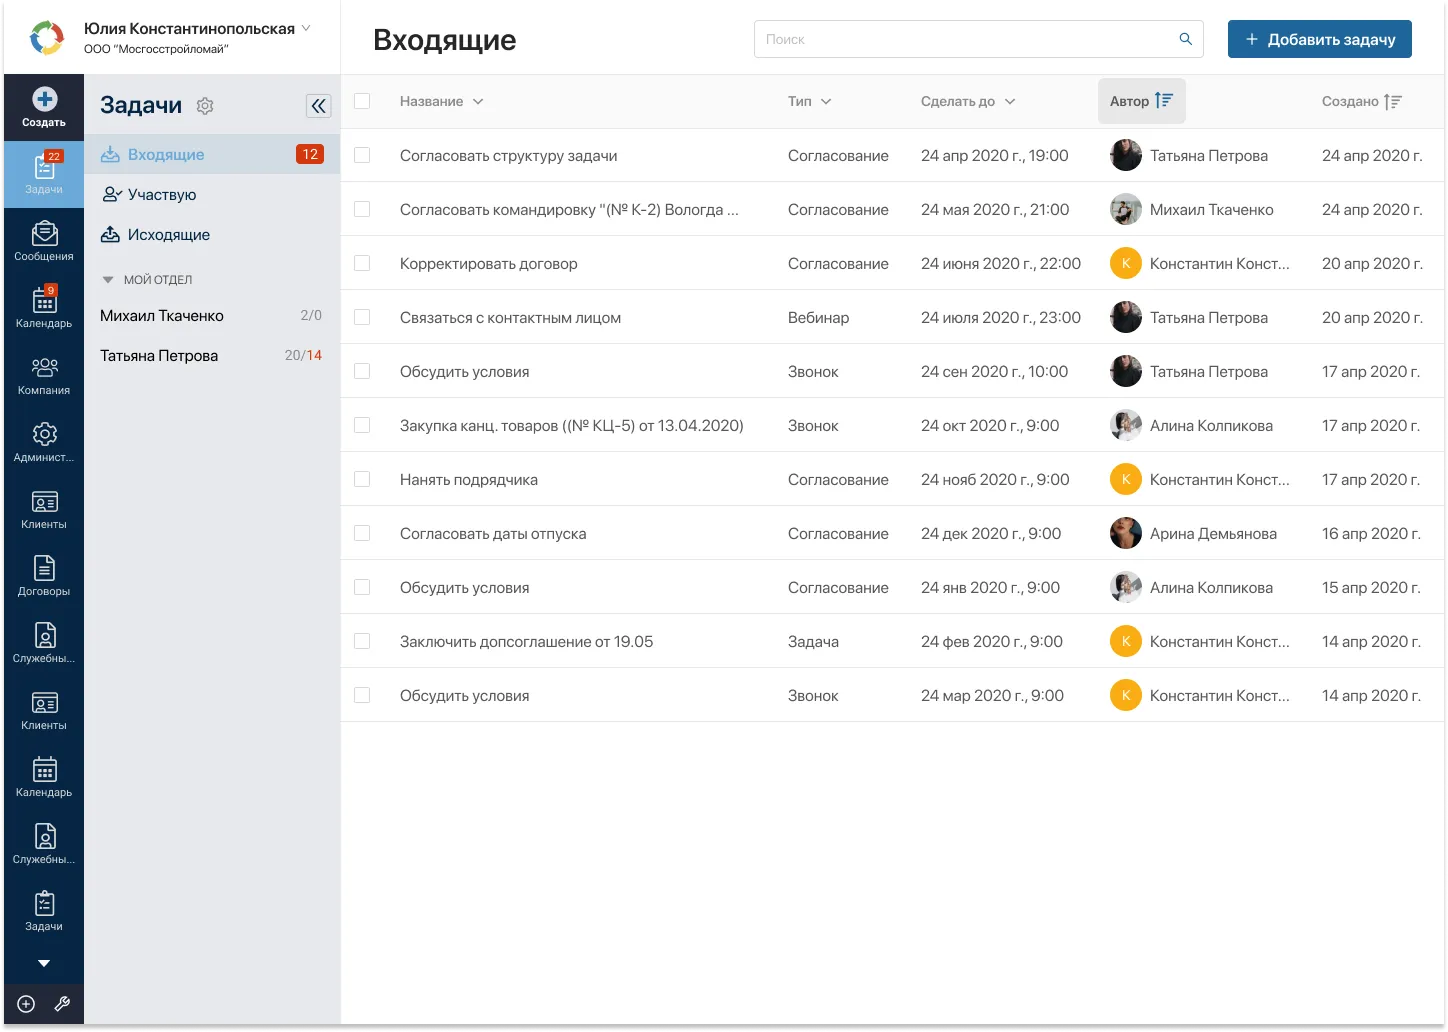Screen dimensions: 1448x1032
Task: Open the lower Служебные sidebar item
Action: (x=44, y=844)
